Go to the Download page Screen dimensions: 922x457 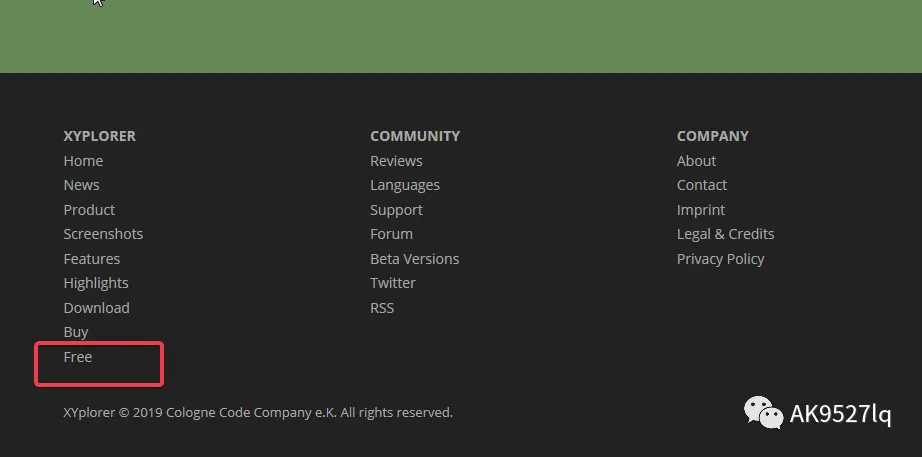[96, 308]
